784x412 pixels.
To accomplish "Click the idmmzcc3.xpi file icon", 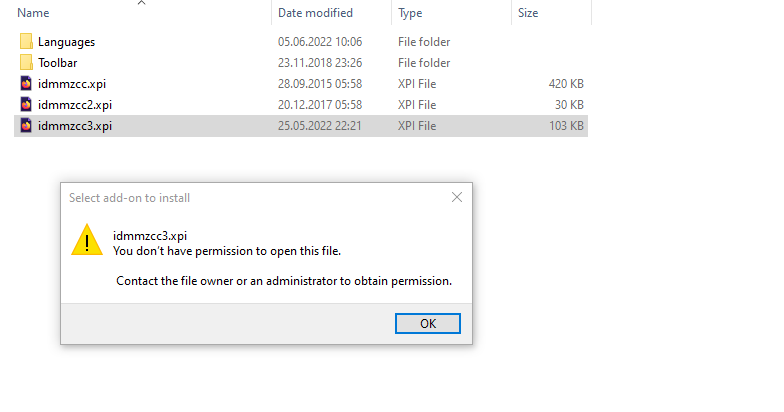I will tap(26, 126).
